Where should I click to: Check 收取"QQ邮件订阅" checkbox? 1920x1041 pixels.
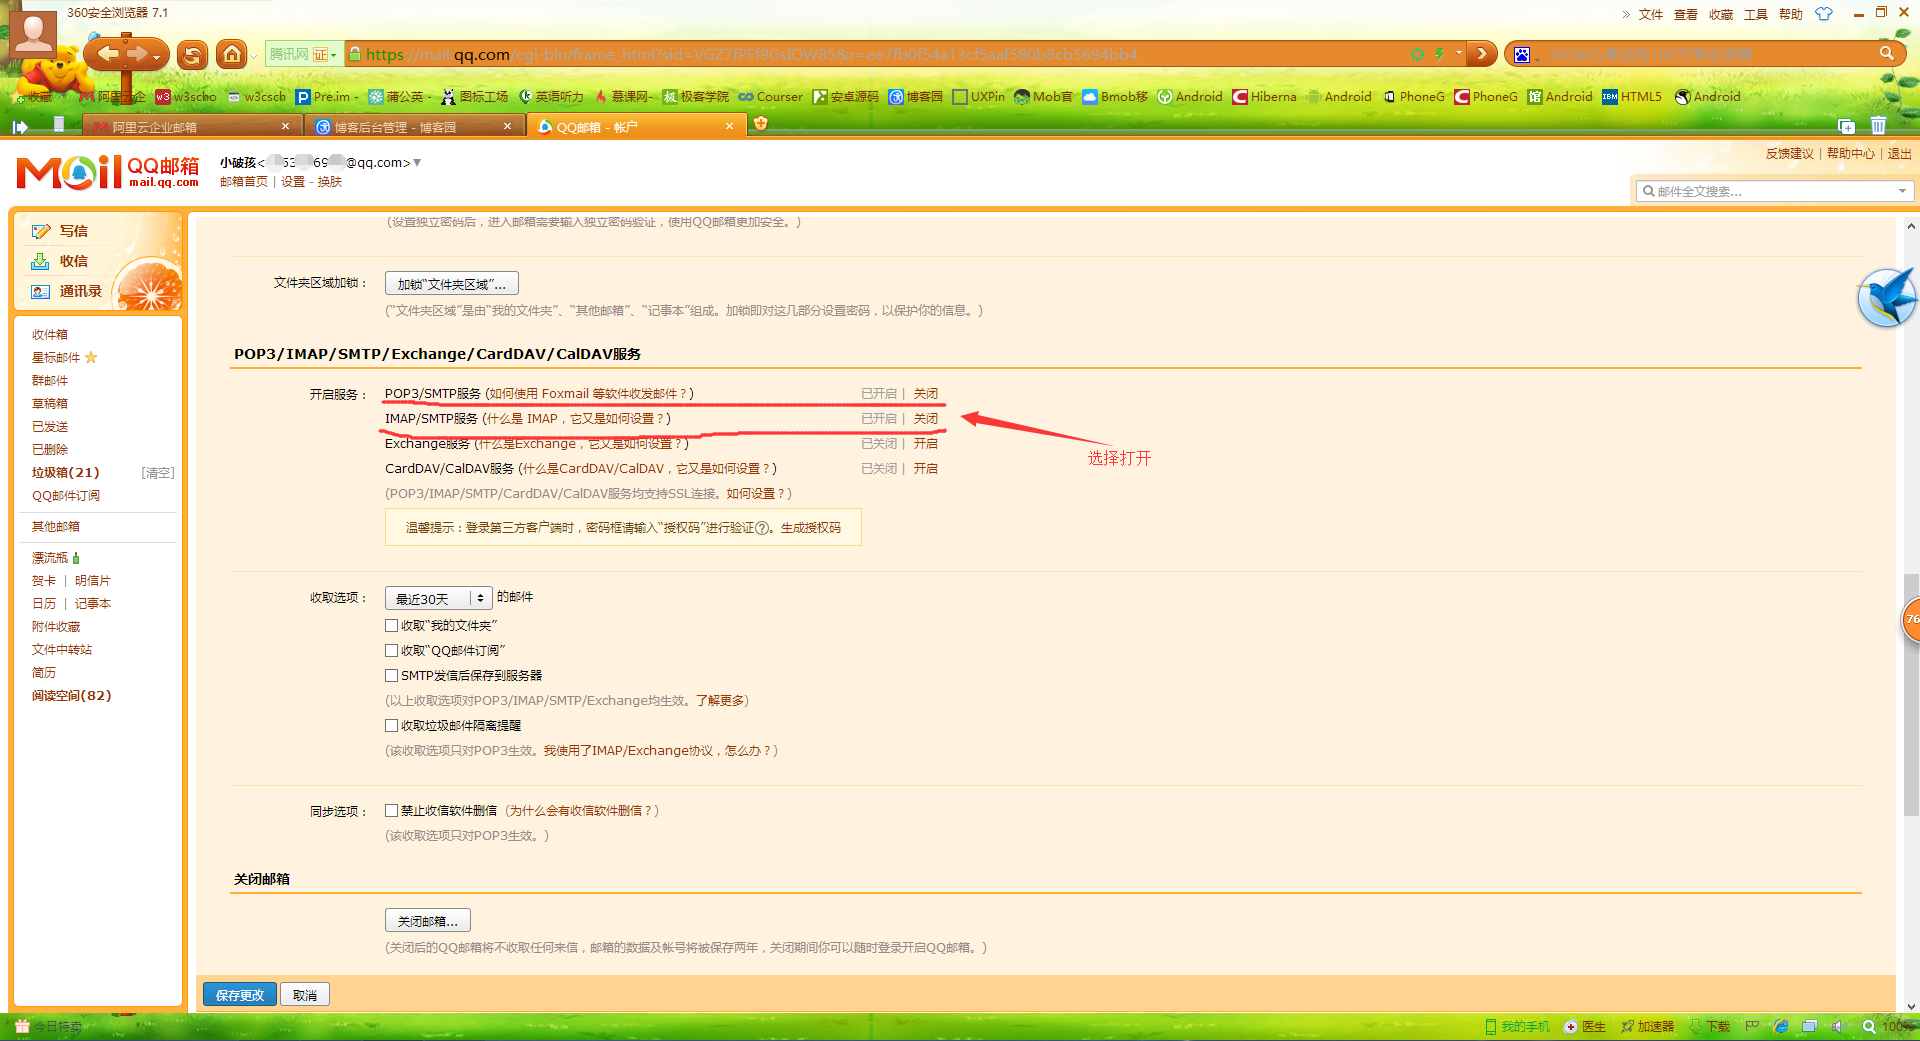pos(392,650)
